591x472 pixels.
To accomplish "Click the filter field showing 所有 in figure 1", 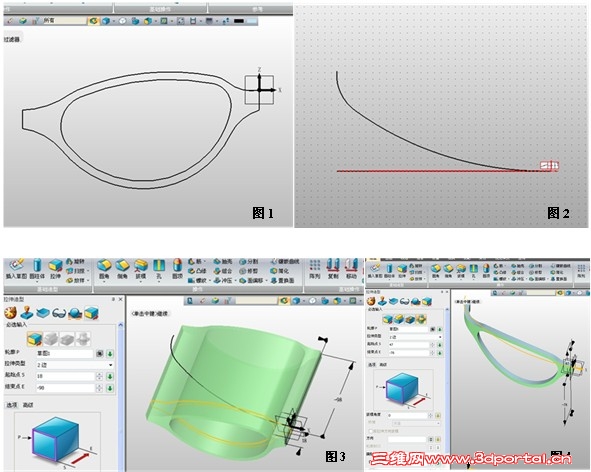I will point(64,21).
